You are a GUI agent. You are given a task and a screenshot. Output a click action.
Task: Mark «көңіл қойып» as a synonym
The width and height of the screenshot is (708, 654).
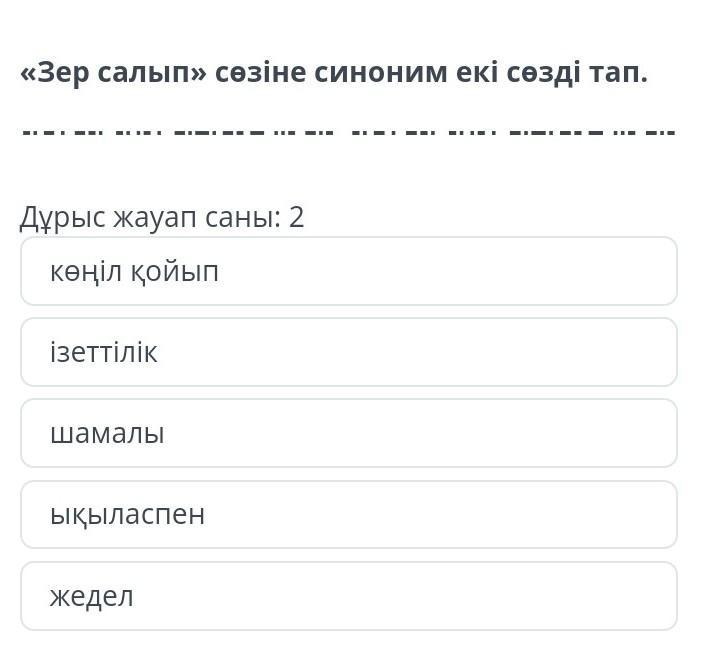click(349, 271)
